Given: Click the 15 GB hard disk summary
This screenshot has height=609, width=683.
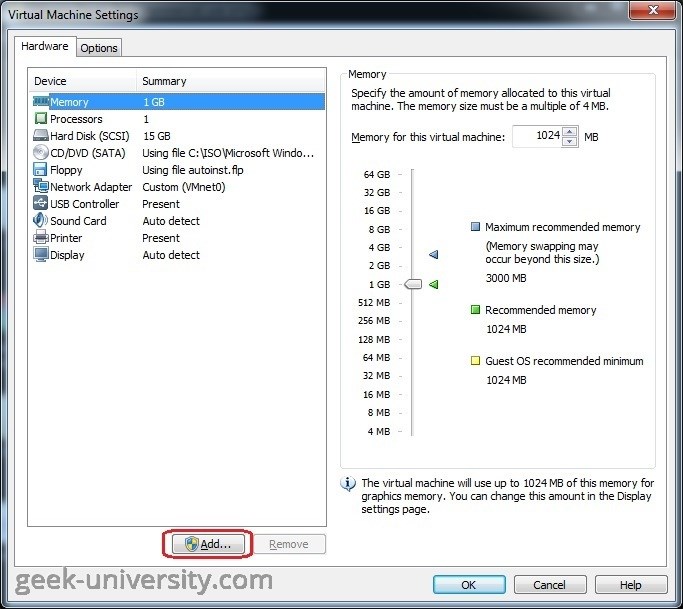Looking at the screenshot, I should point(157,136).
